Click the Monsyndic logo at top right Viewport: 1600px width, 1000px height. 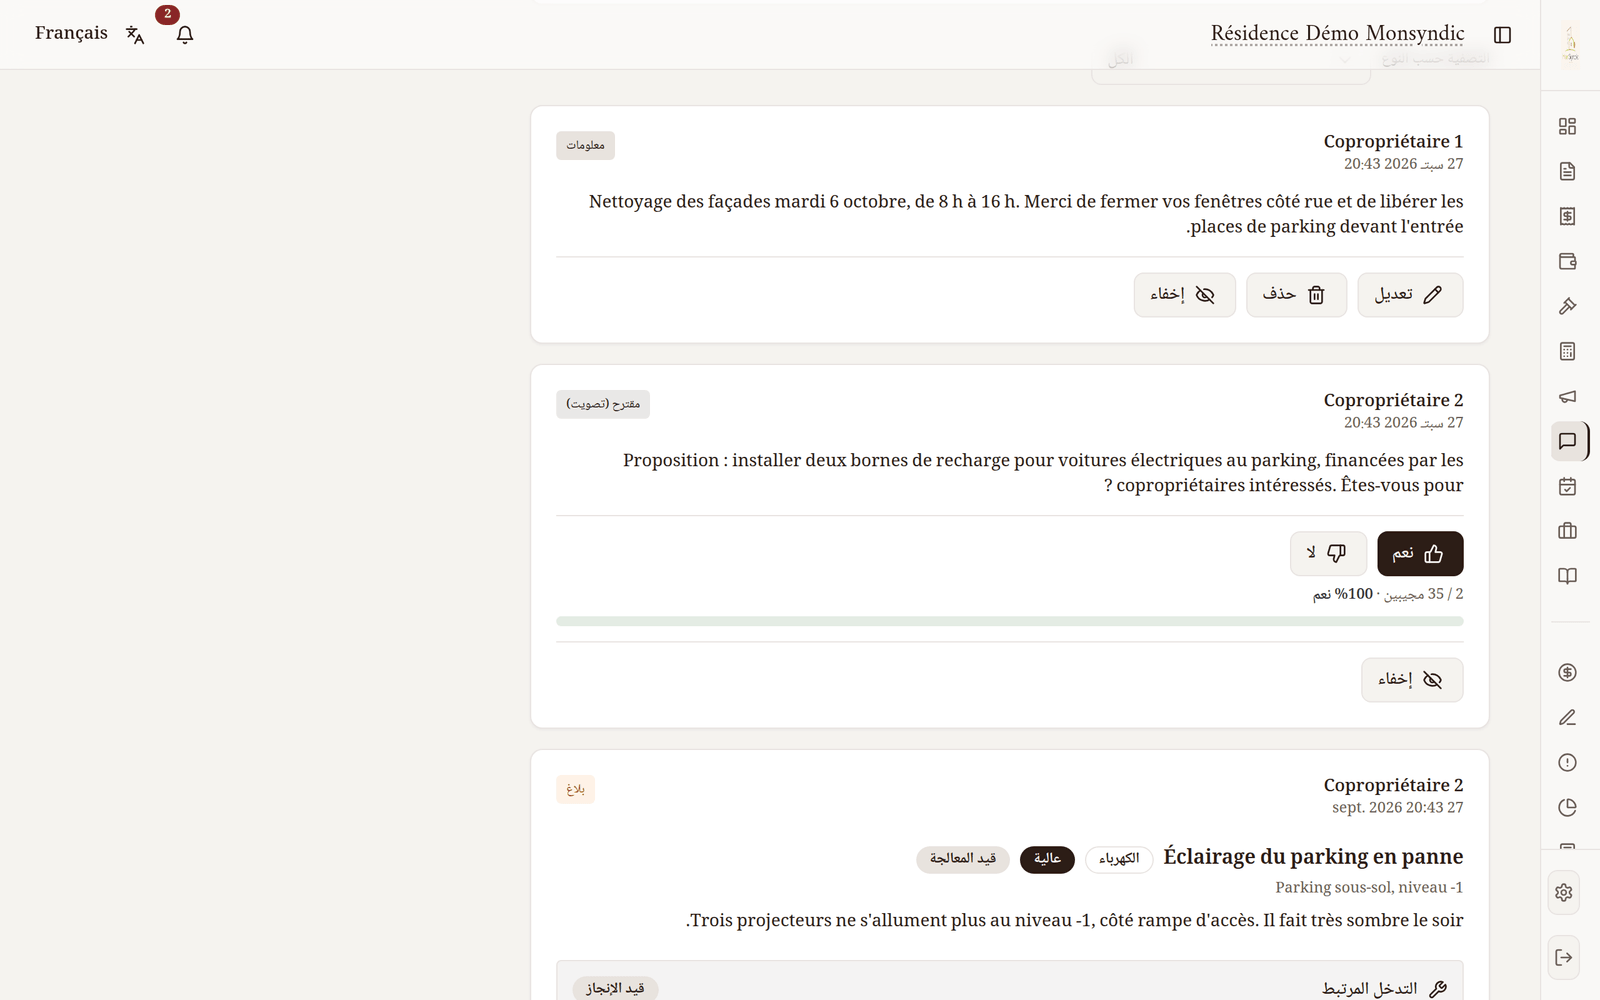(1570, 44)
